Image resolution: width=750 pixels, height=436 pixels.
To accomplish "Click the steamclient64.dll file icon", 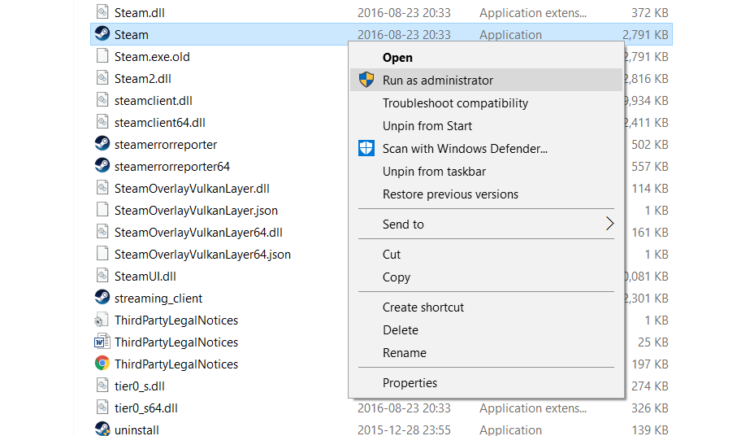I will (102, 122).
